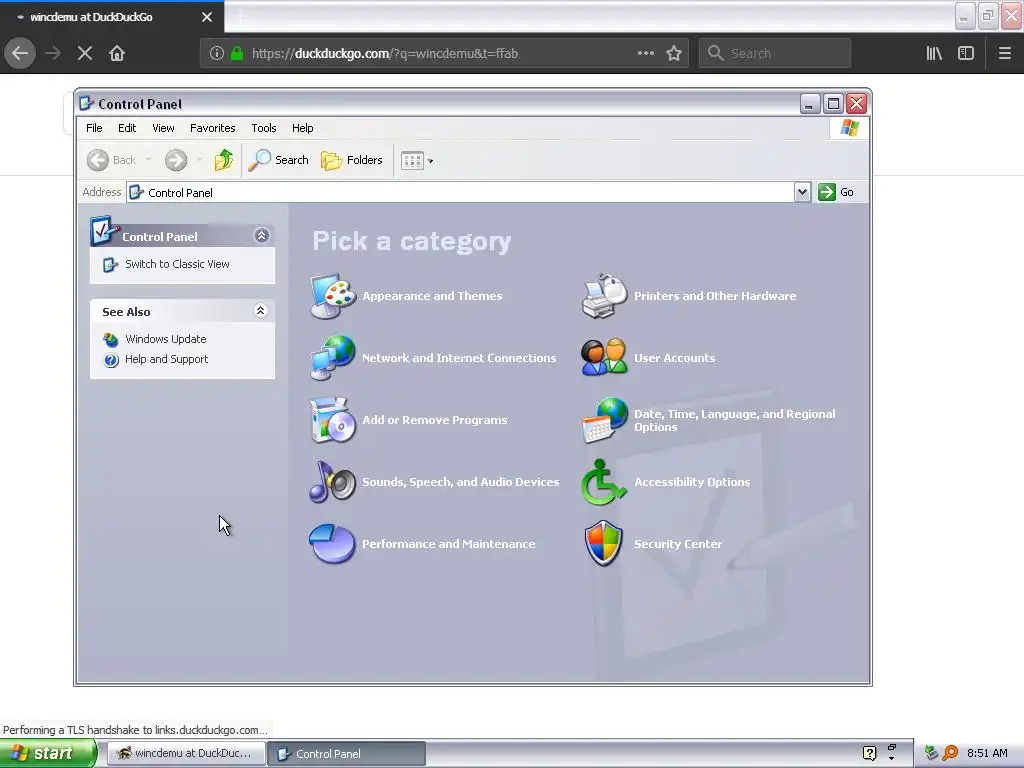The image size is (1024, 768).
Task: Click the browser Home icon
Action: (x=117, y=53)
